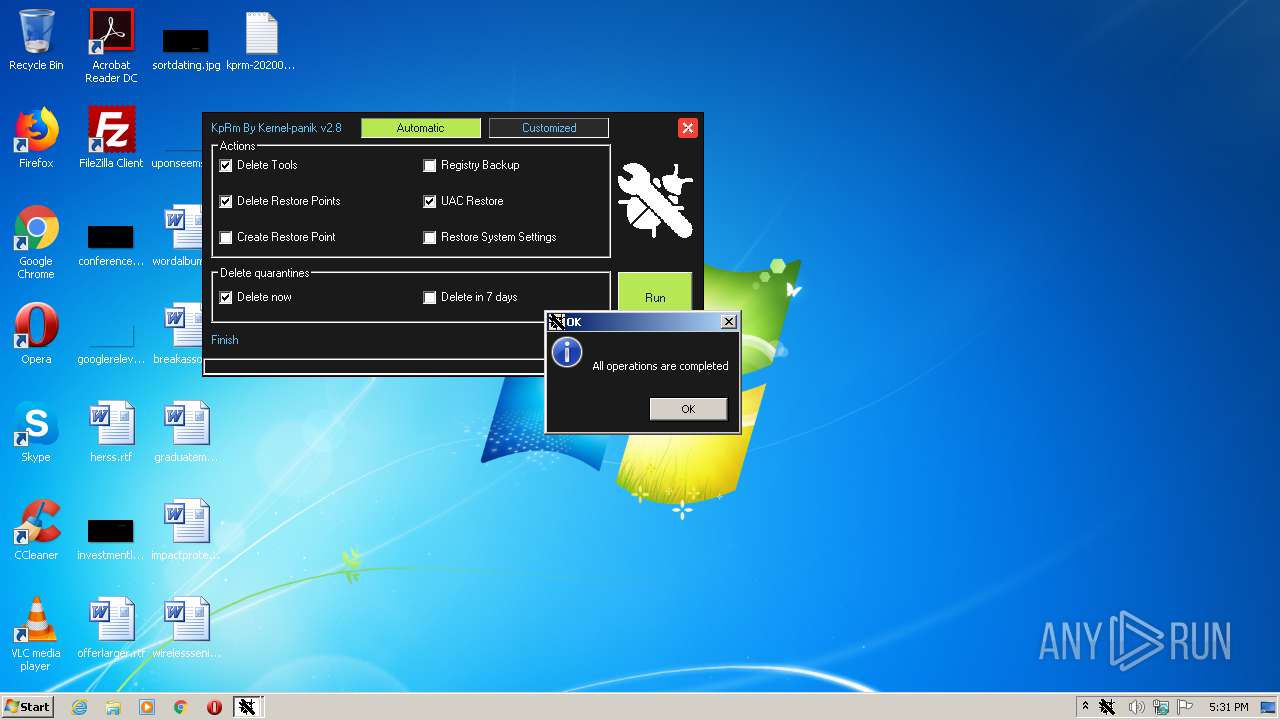Image resolution: width=1280 pixels, height=720 pixels.
Task: Enable Restore System Settings checkbox
Action: click(x=430, y=237)
